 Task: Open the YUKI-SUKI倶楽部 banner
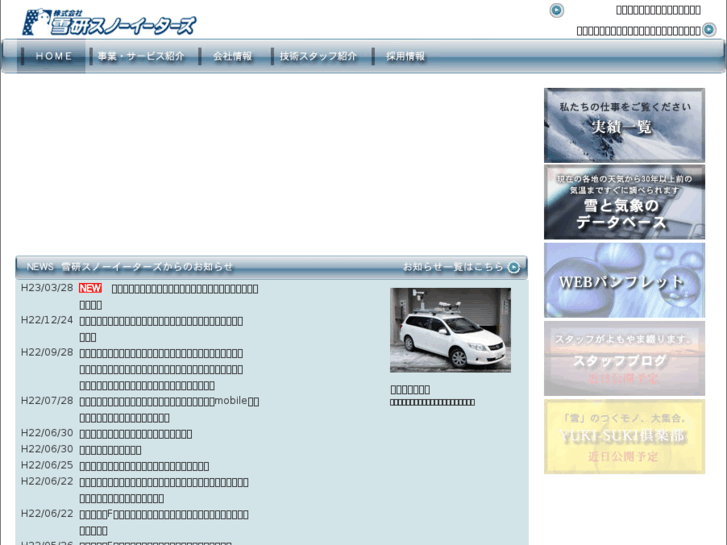pos(624,436)
